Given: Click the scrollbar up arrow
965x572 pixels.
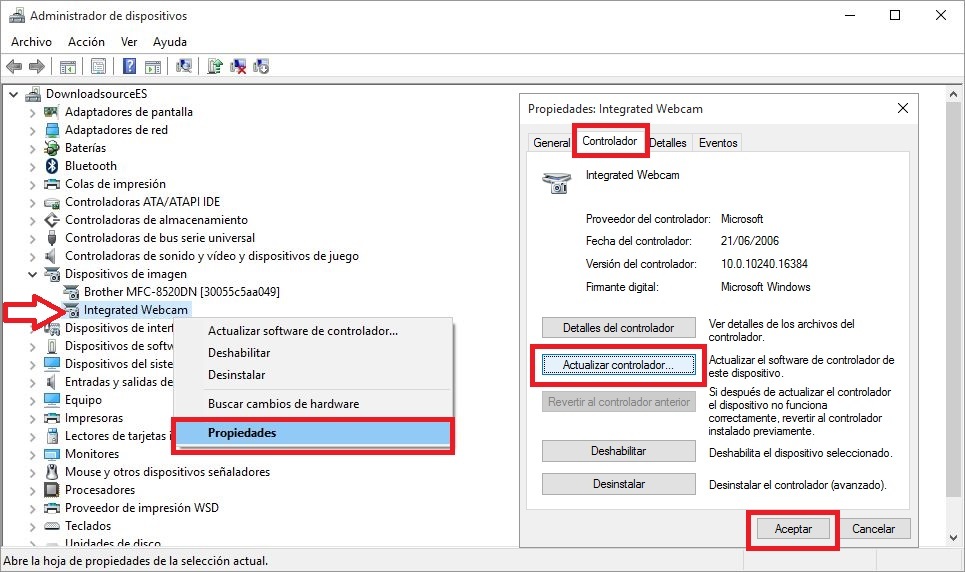Looking at the screenshot, I should coord(953,95).
